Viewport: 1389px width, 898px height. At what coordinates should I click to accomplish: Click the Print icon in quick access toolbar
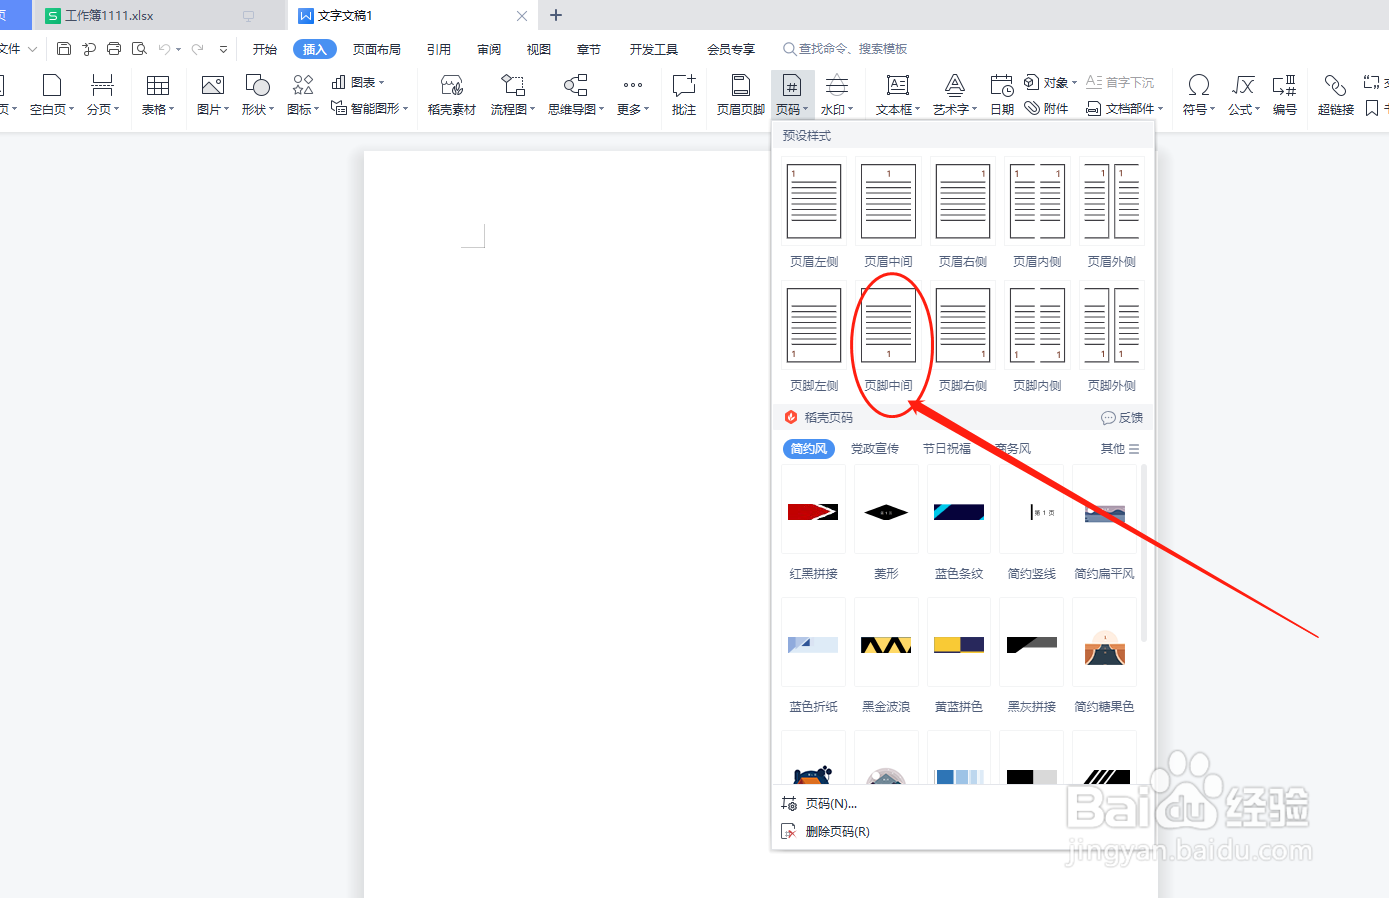pyautogui.click(x=114, y=49)
